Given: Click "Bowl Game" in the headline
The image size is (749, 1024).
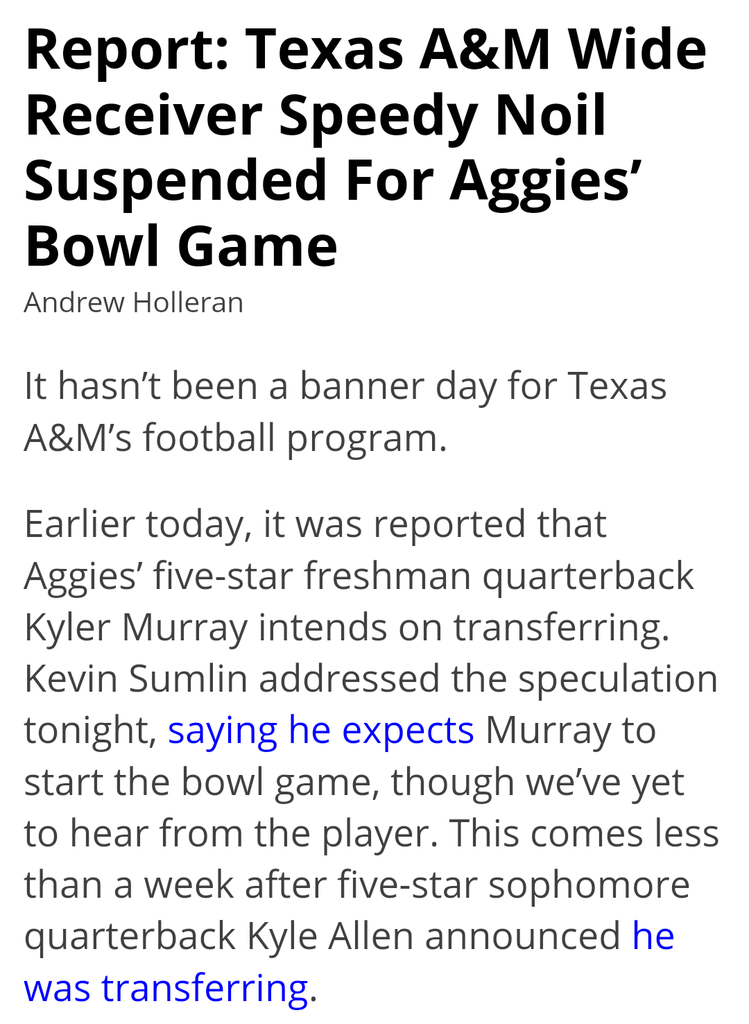Looking at the screenshot, I should pyautogui.click(x=181, y=245).
